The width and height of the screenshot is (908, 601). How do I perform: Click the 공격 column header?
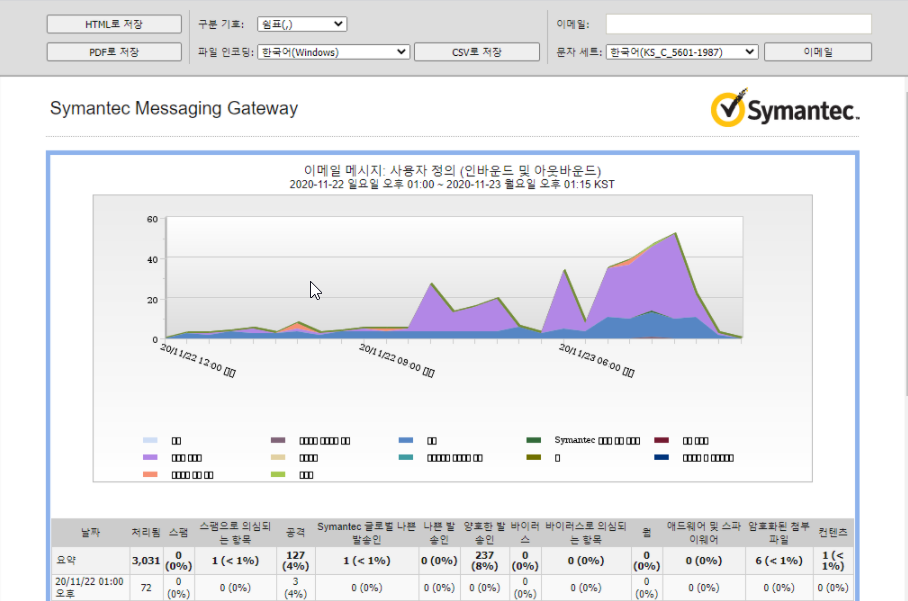click(295, 532)
